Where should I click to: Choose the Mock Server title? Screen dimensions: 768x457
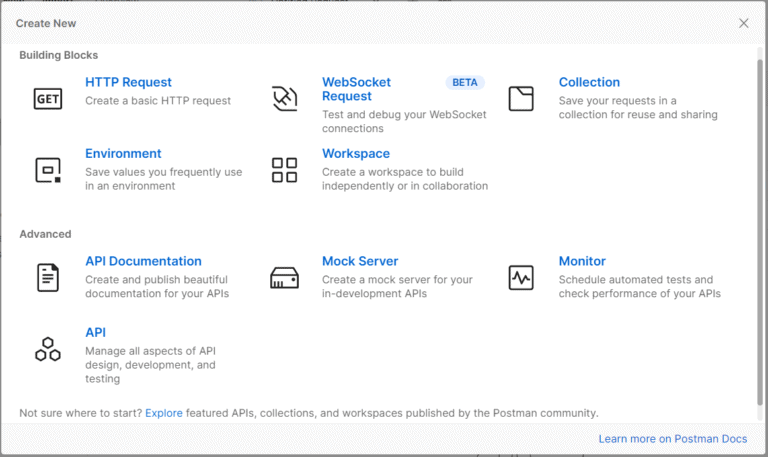360,262
